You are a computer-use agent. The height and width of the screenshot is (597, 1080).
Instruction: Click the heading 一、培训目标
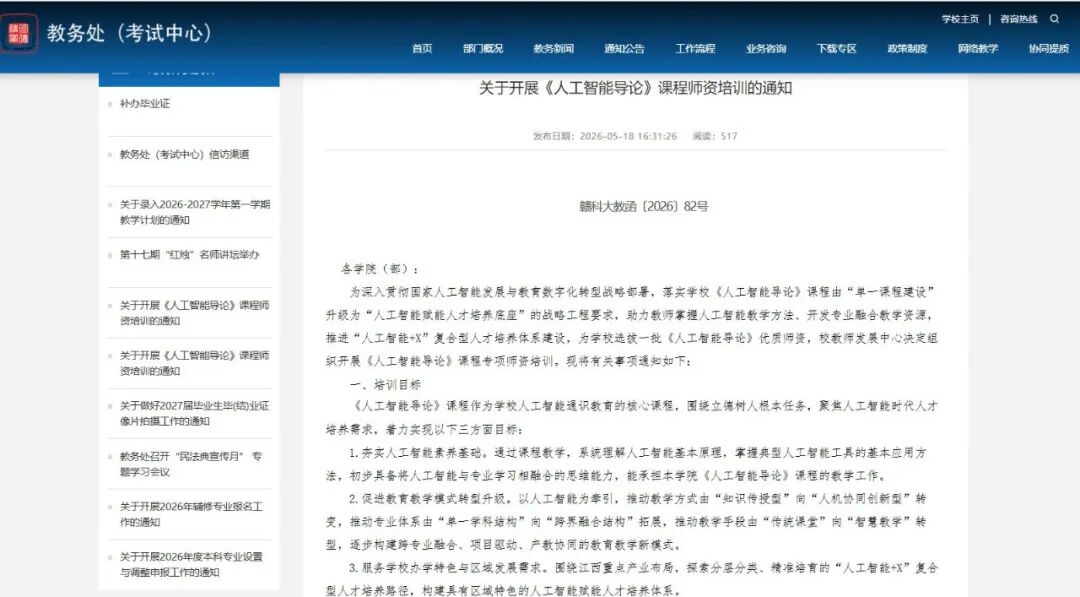tap(385, 384)
